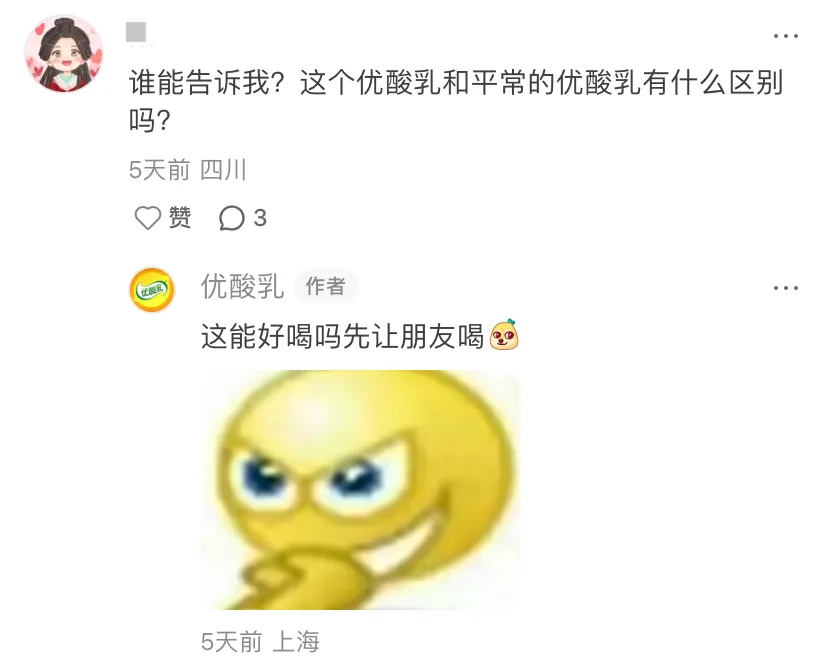The height and width of the screenshot is (670, 826).
Task: View the yellow smirking emoji image
Action: [x=360, y=490]
